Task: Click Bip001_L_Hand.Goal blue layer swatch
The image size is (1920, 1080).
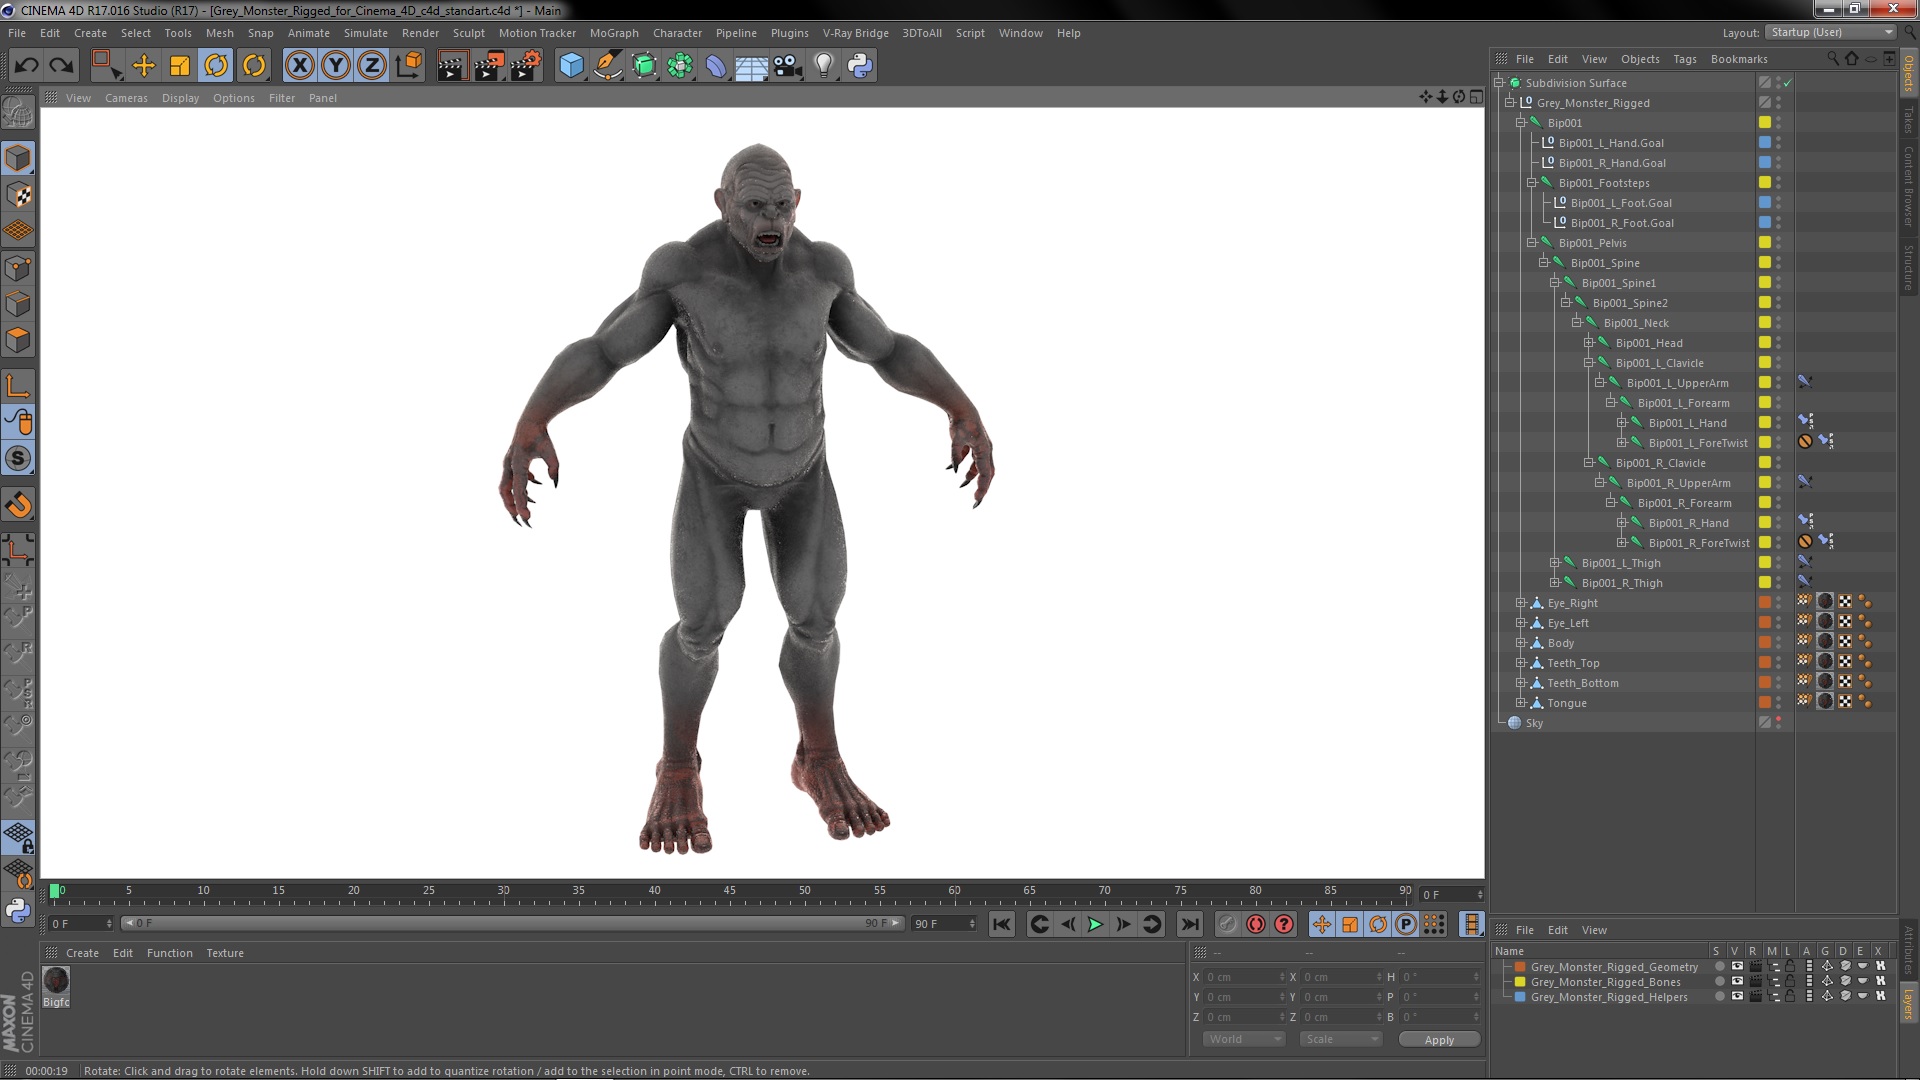Action: pyautogui.click(x=1765, y=143)
